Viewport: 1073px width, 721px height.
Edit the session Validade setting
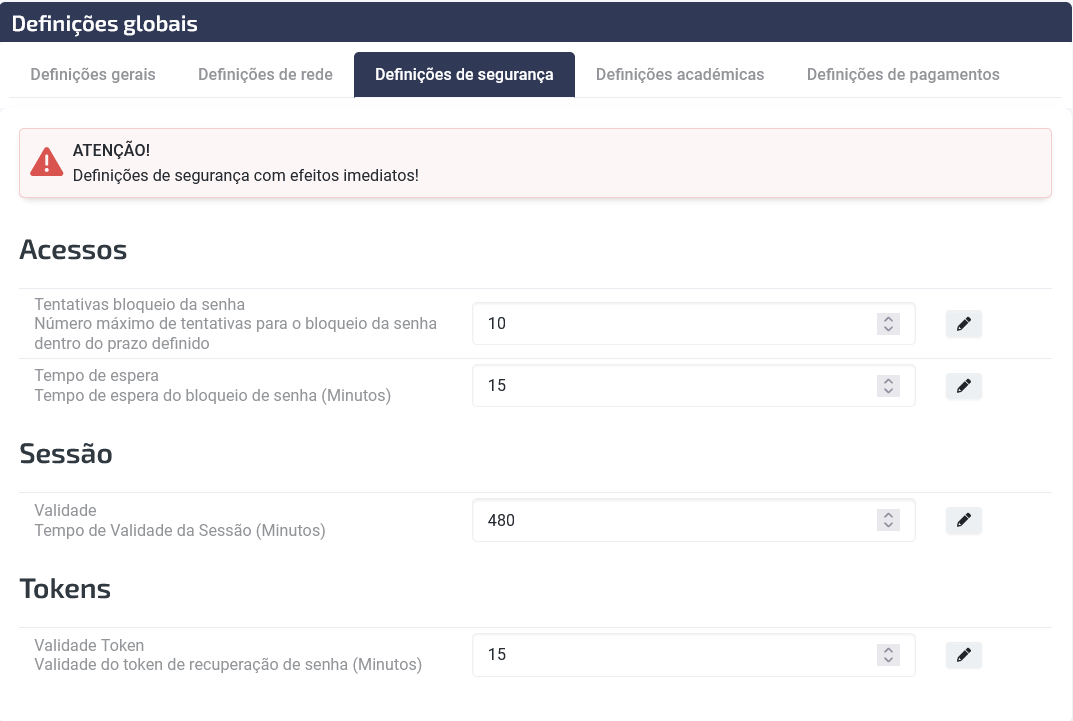pos(964,521)
